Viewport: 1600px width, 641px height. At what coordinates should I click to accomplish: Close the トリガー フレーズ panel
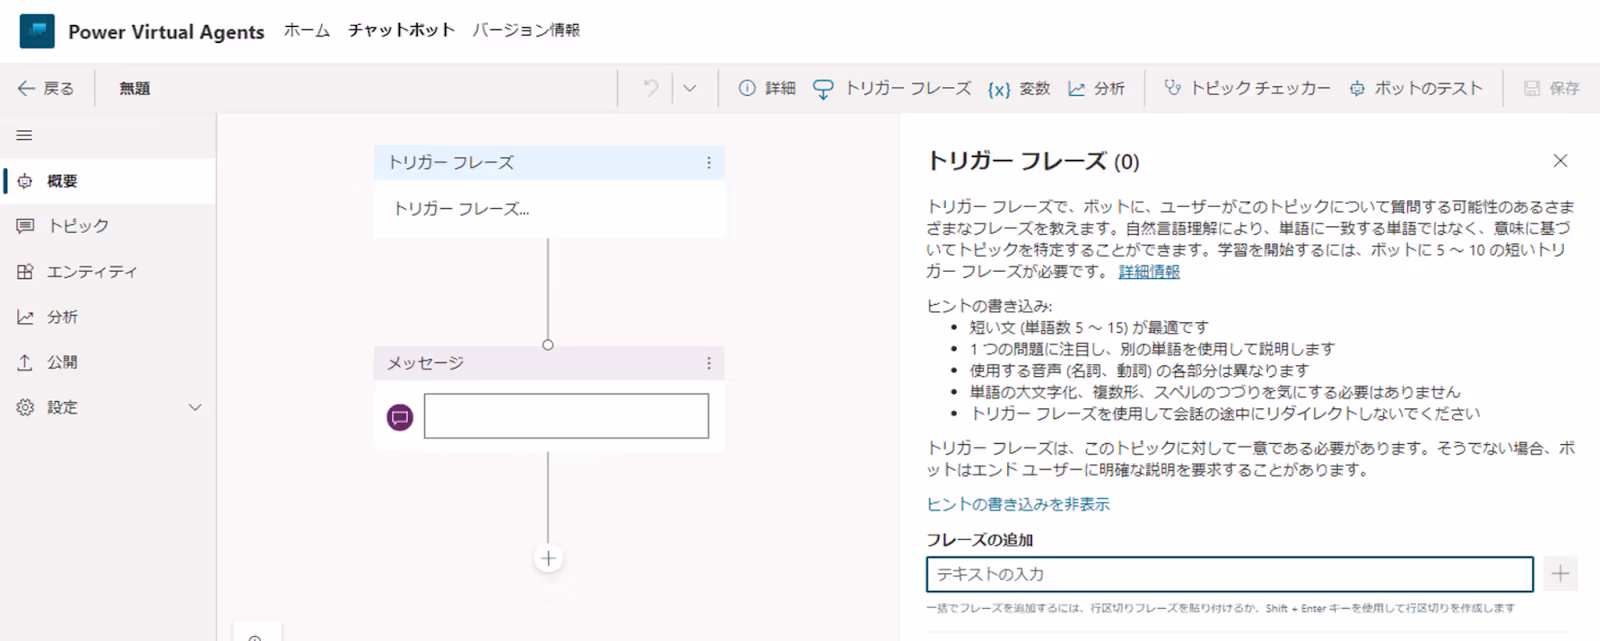[x=1560, y=160]
